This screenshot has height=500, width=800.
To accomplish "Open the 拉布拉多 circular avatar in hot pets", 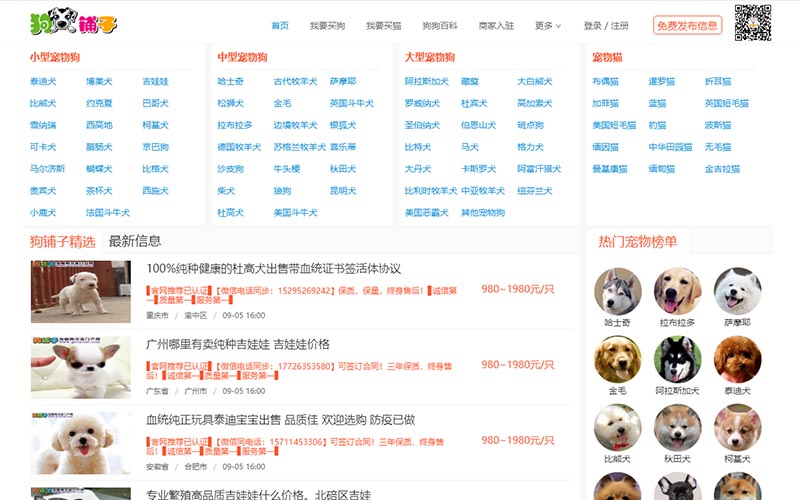I will pyautogui.click(x=677, y=291).
